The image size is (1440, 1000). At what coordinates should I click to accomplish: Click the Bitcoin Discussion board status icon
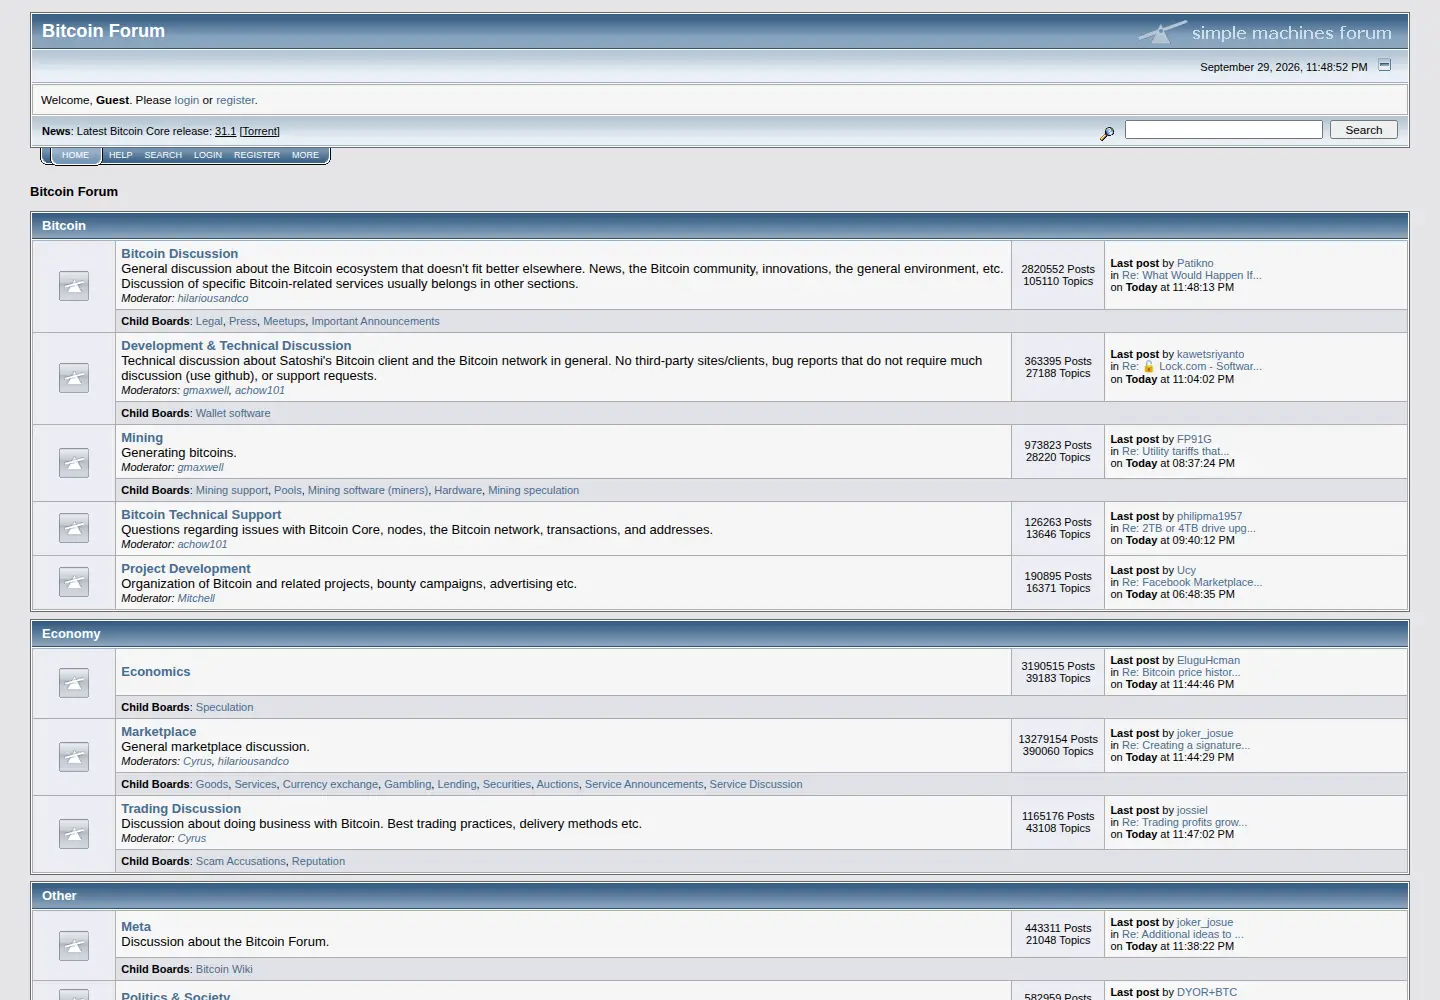(x=74, y=286)
